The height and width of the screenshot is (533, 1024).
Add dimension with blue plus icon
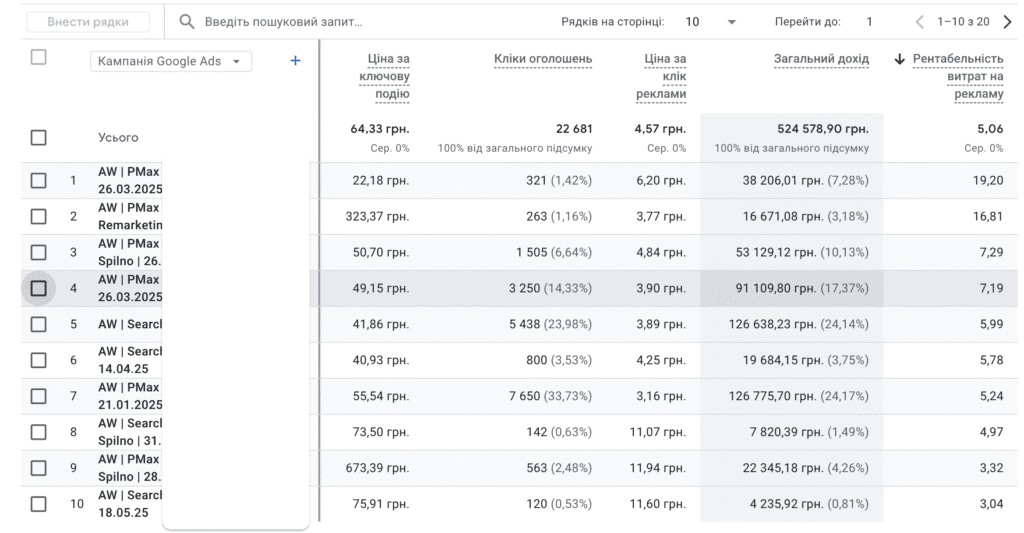tap(295, 61)
